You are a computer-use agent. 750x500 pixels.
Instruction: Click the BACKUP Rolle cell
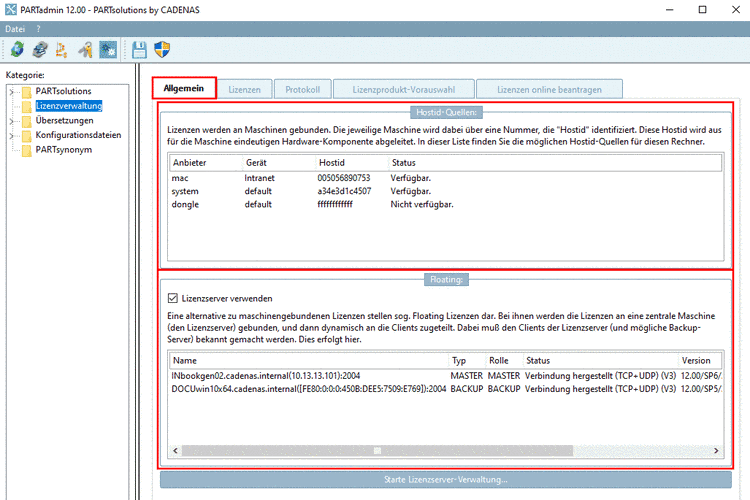[504, 389]
